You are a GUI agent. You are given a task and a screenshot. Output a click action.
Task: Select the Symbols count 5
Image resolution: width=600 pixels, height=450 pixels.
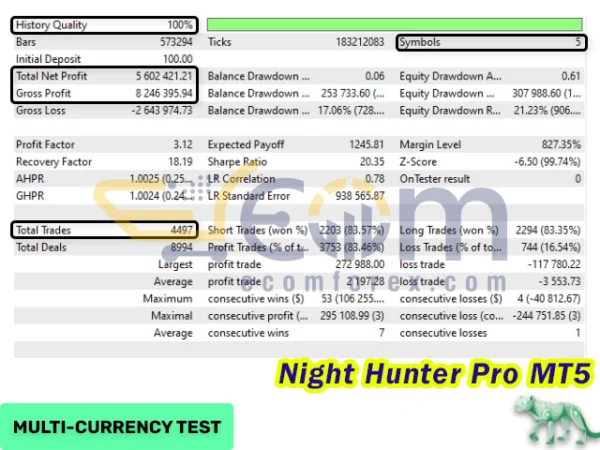(x=578, y=42)
